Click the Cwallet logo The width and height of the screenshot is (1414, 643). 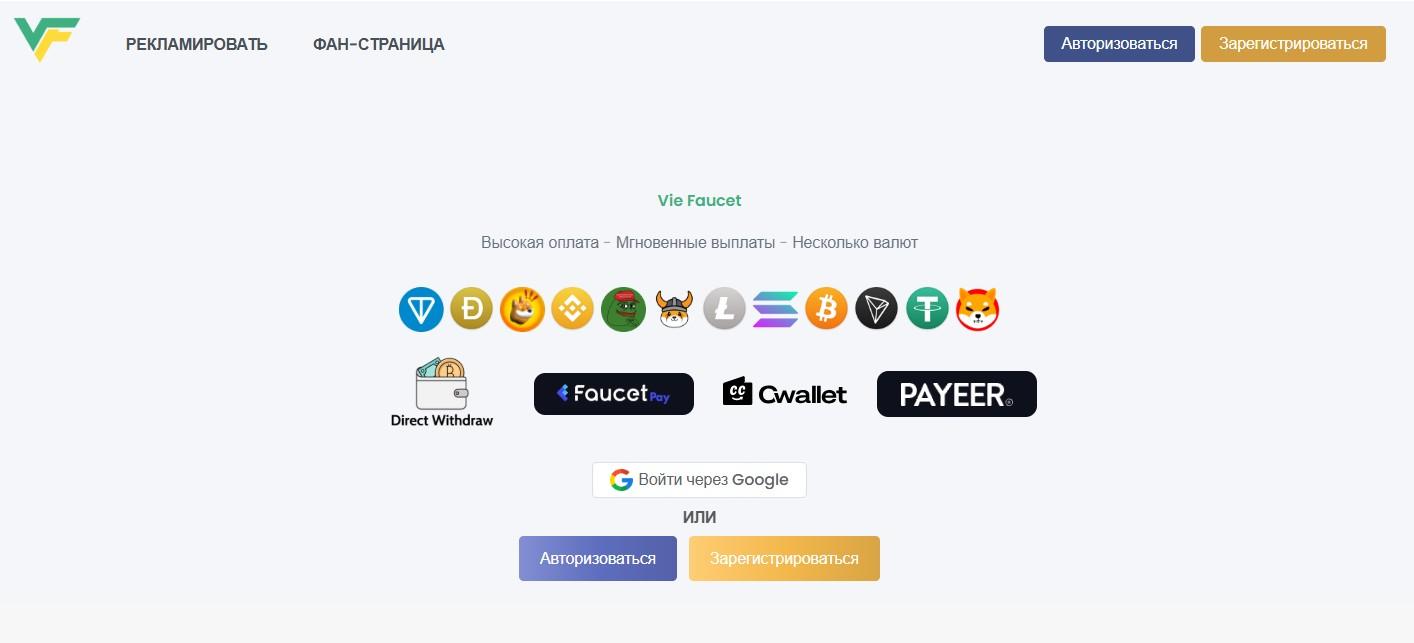tap(785, 393)
